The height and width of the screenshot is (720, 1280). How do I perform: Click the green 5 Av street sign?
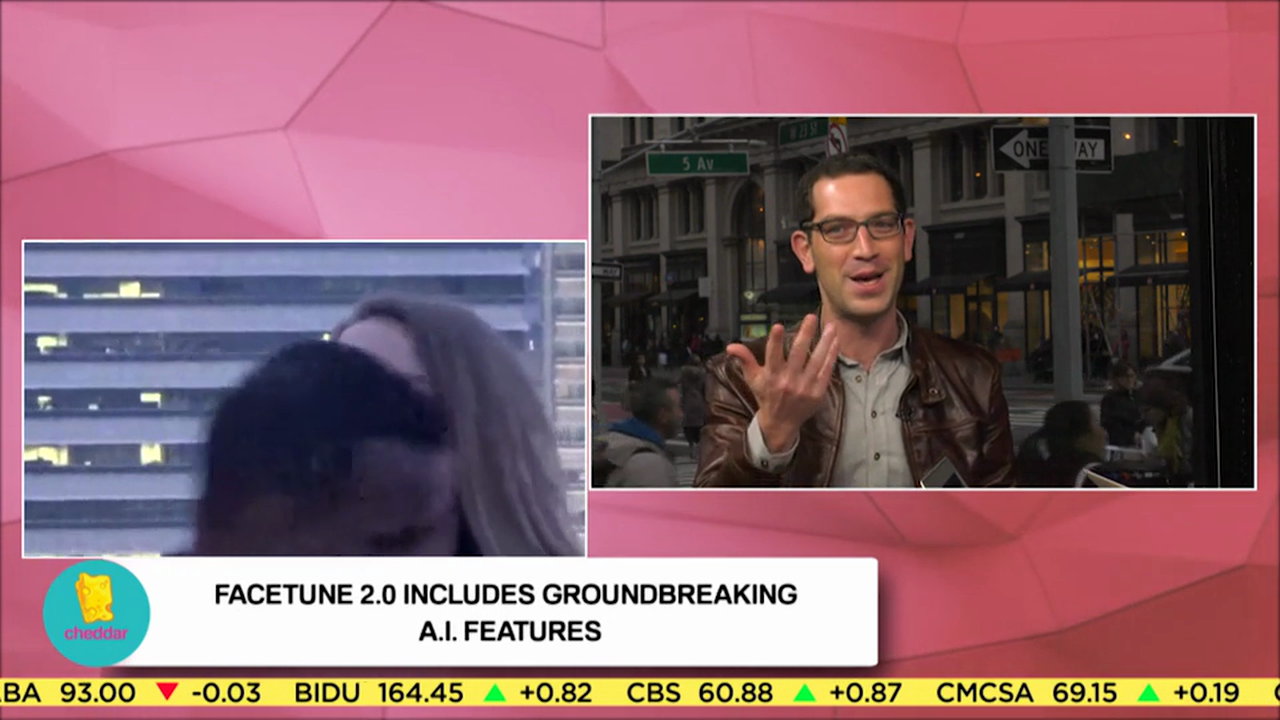click(x=697, y=162)
